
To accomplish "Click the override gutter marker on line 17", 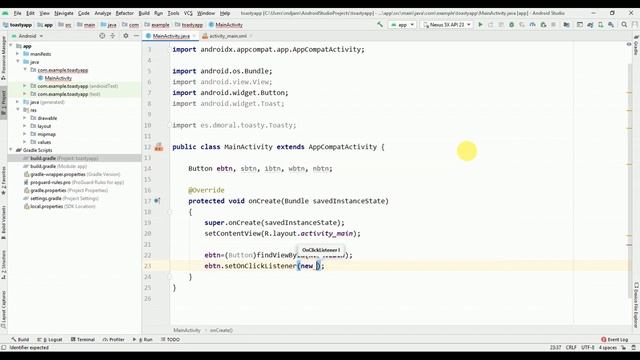I will 157,201.
